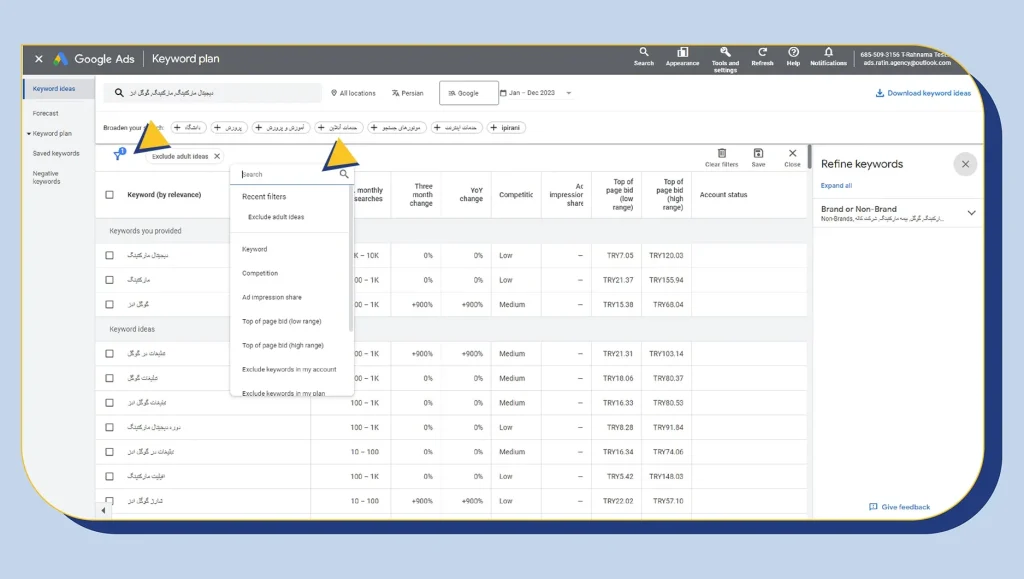Click Give feedback link
The width and height of the screenshot is (1024, 579).
point(899,507)
